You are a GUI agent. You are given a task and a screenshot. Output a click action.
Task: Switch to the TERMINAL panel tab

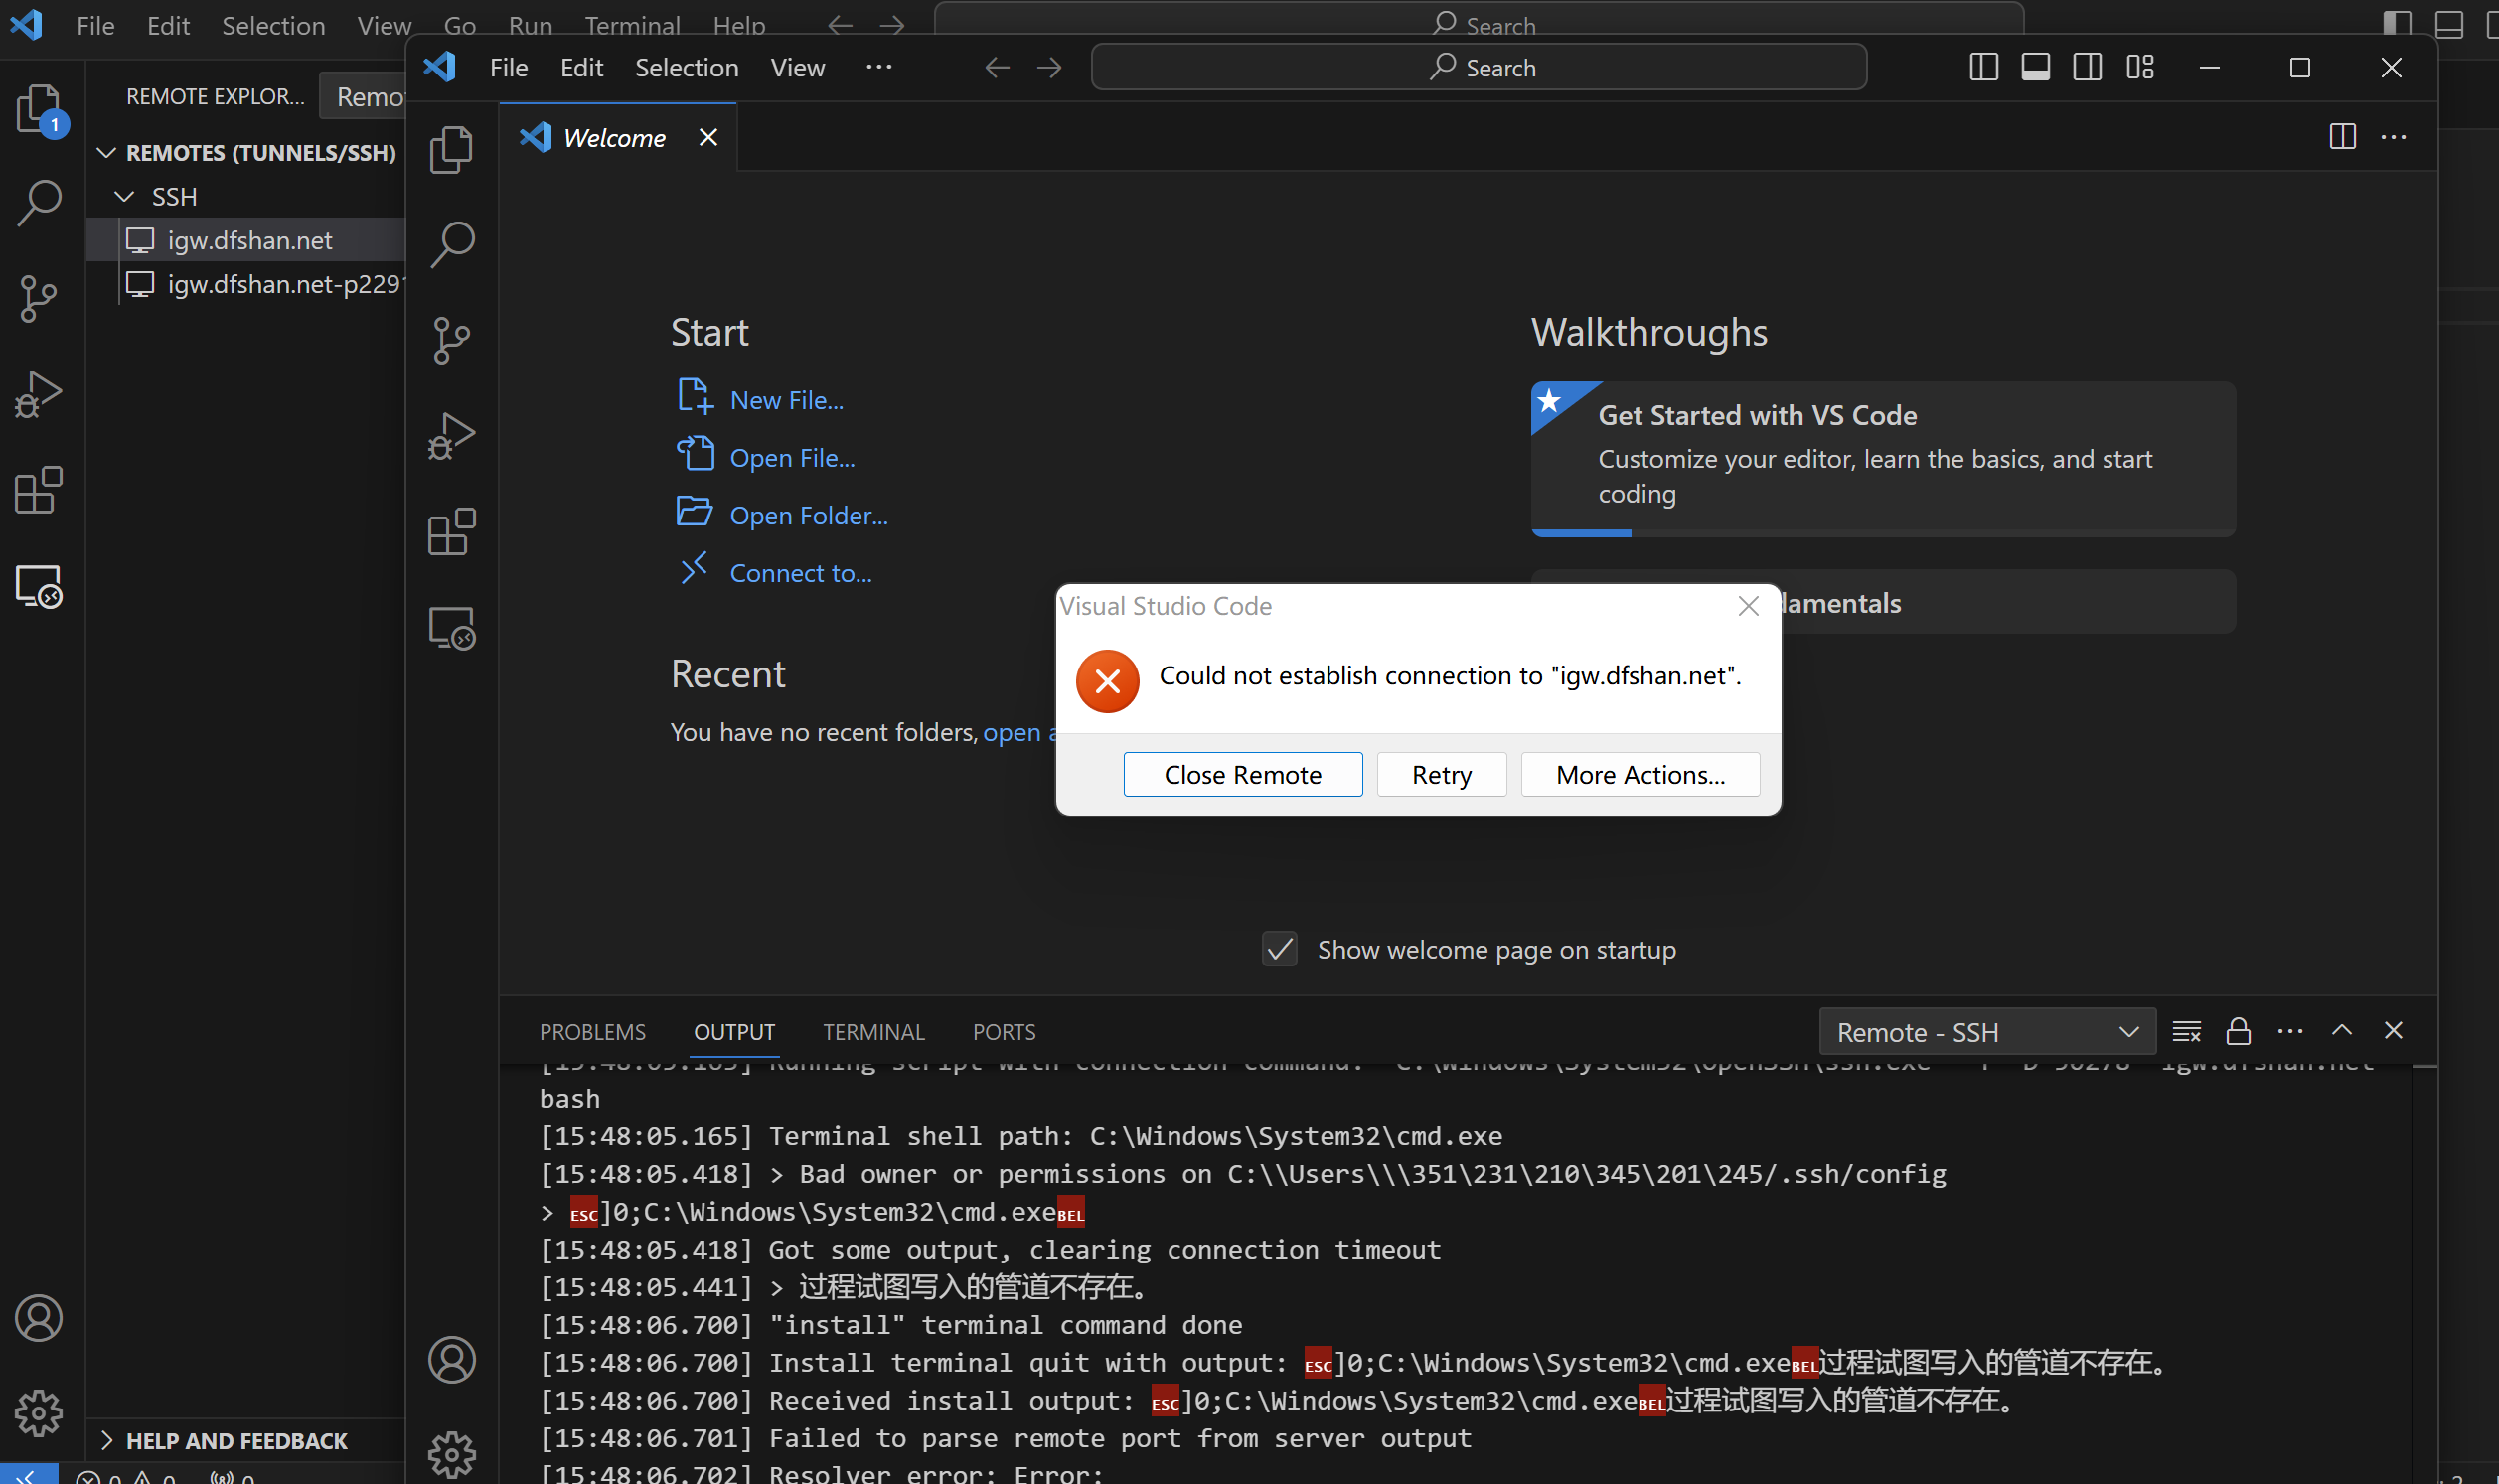[873, 1032]
